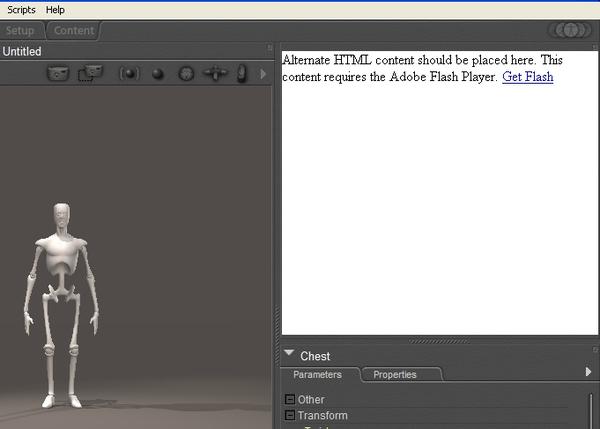Click the Area Render camera icon
600x429 pixels.
point(90,73)
